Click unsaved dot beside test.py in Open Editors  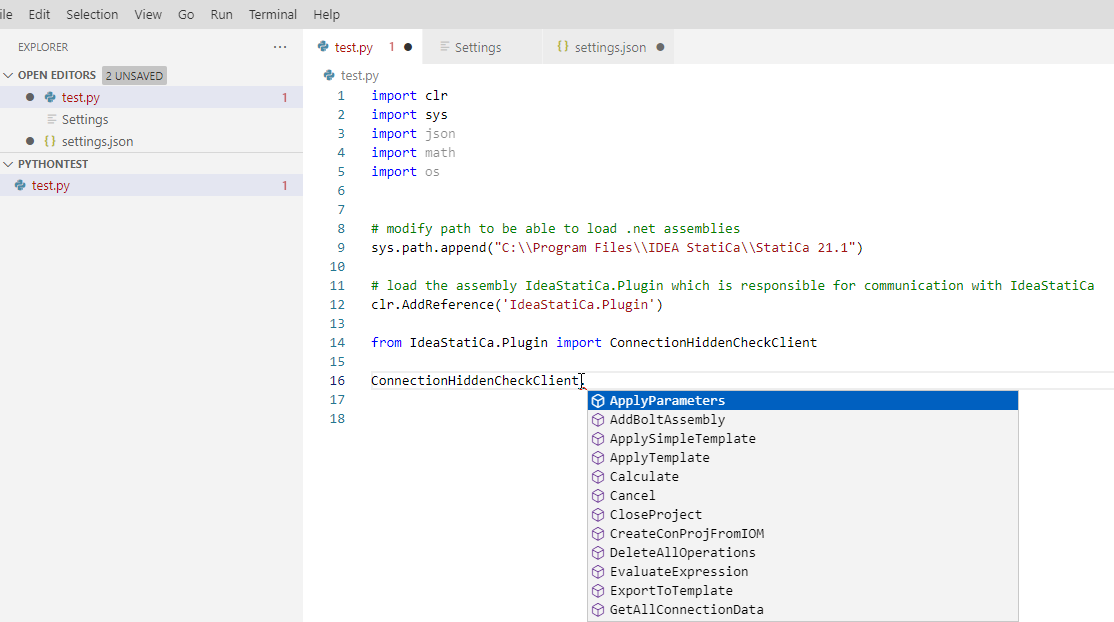pos(30,97)
